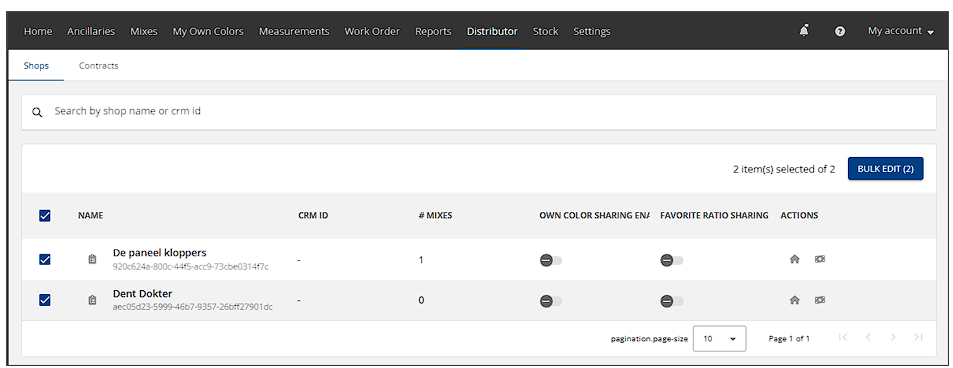The width and height of the screenshot is (953, 368).
Task: Select shop ID 920c624a-800c-44f5-acc9-73cbe0314f7c
Action: click(x=191, y=266)
